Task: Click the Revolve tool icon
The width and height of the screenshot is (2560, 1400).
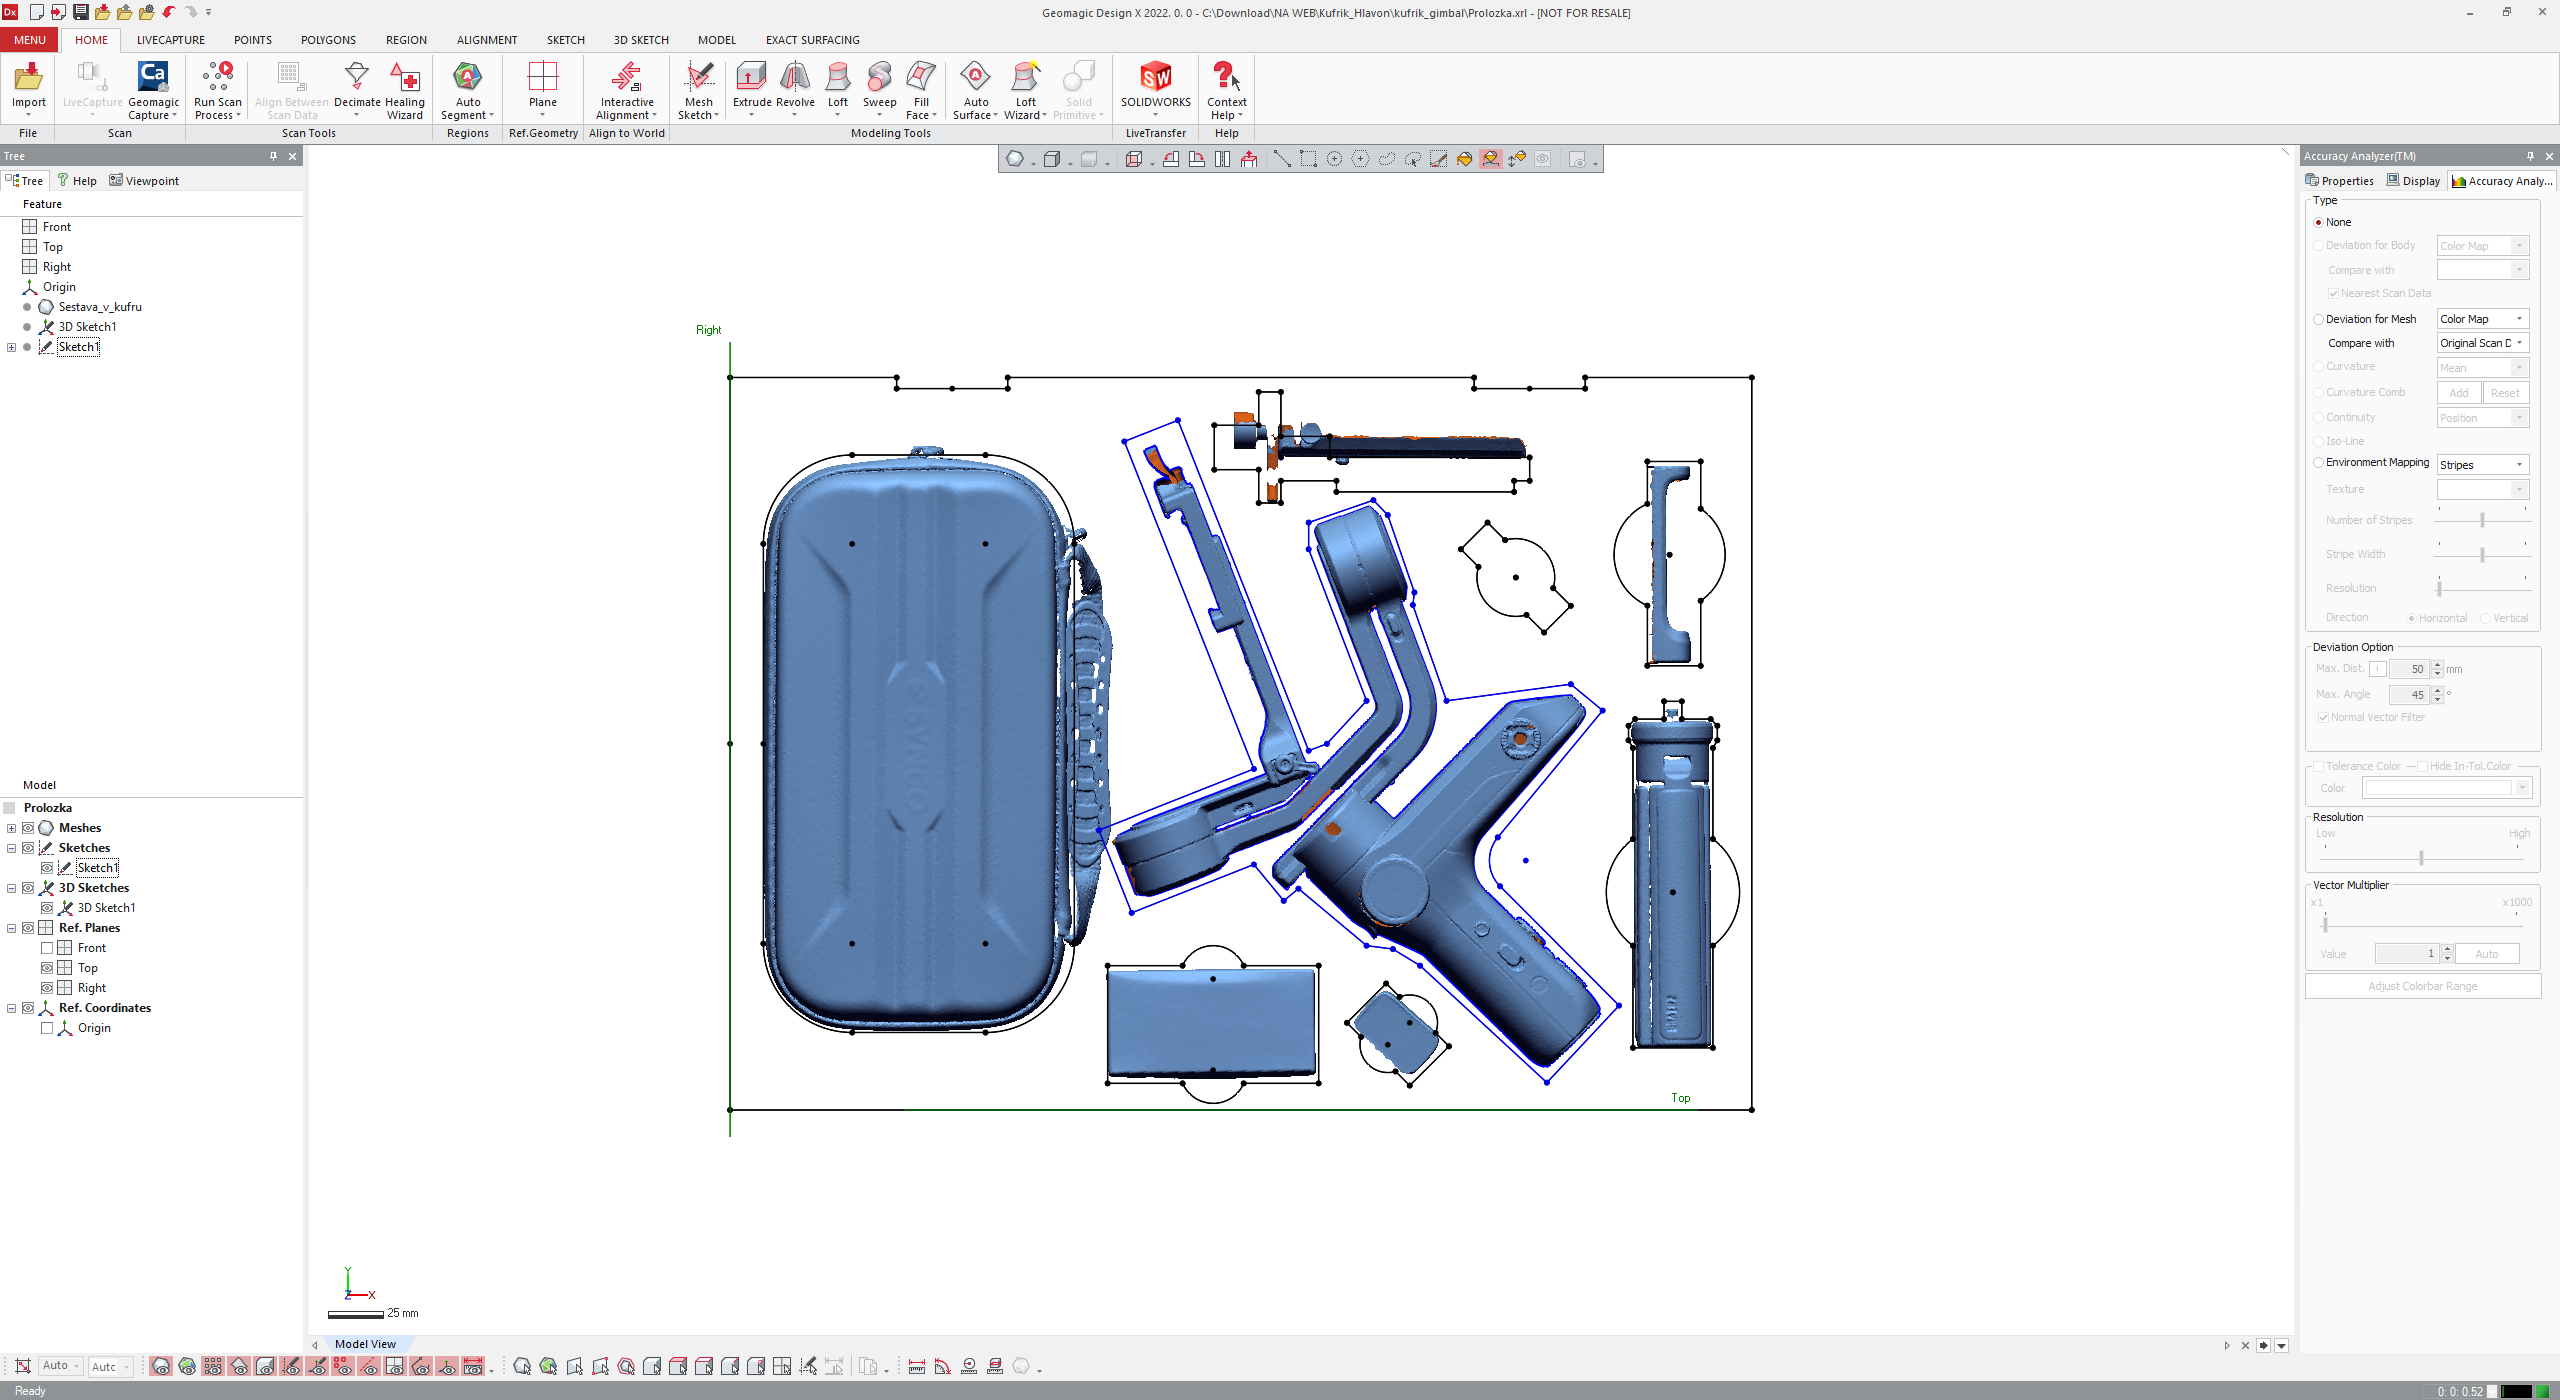Action: point(795,78)
